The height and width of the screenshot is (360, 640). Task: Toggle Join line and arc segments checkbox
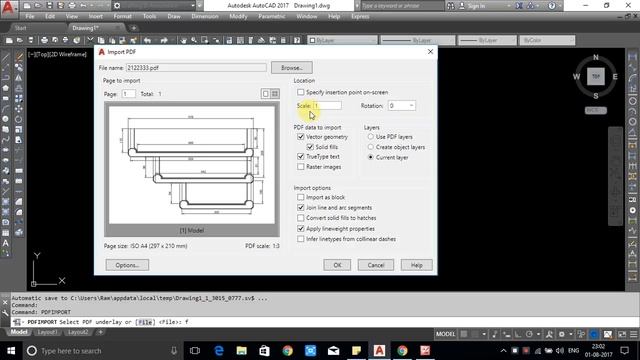click(x=301, y=207)
